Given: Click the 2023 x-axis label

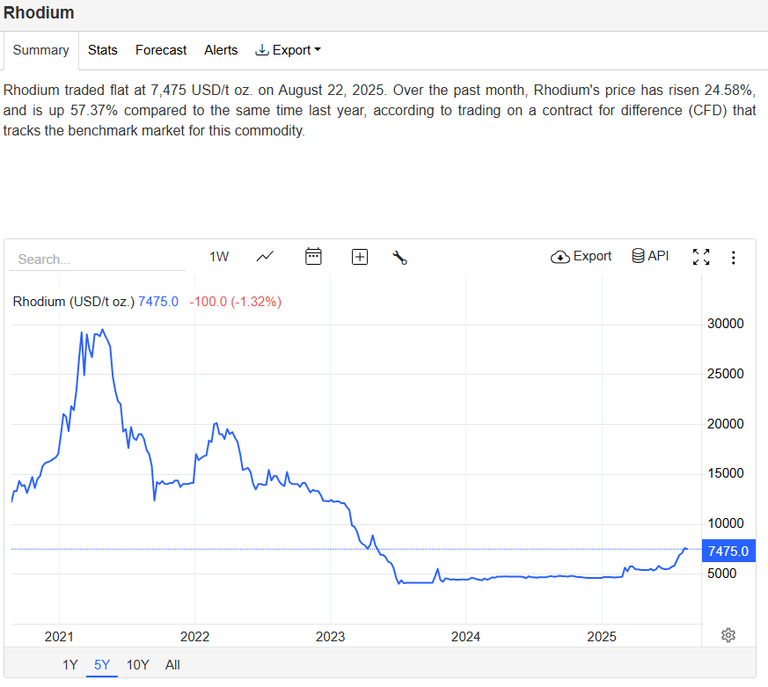Looking at the screenshot, I should (330, 637).
